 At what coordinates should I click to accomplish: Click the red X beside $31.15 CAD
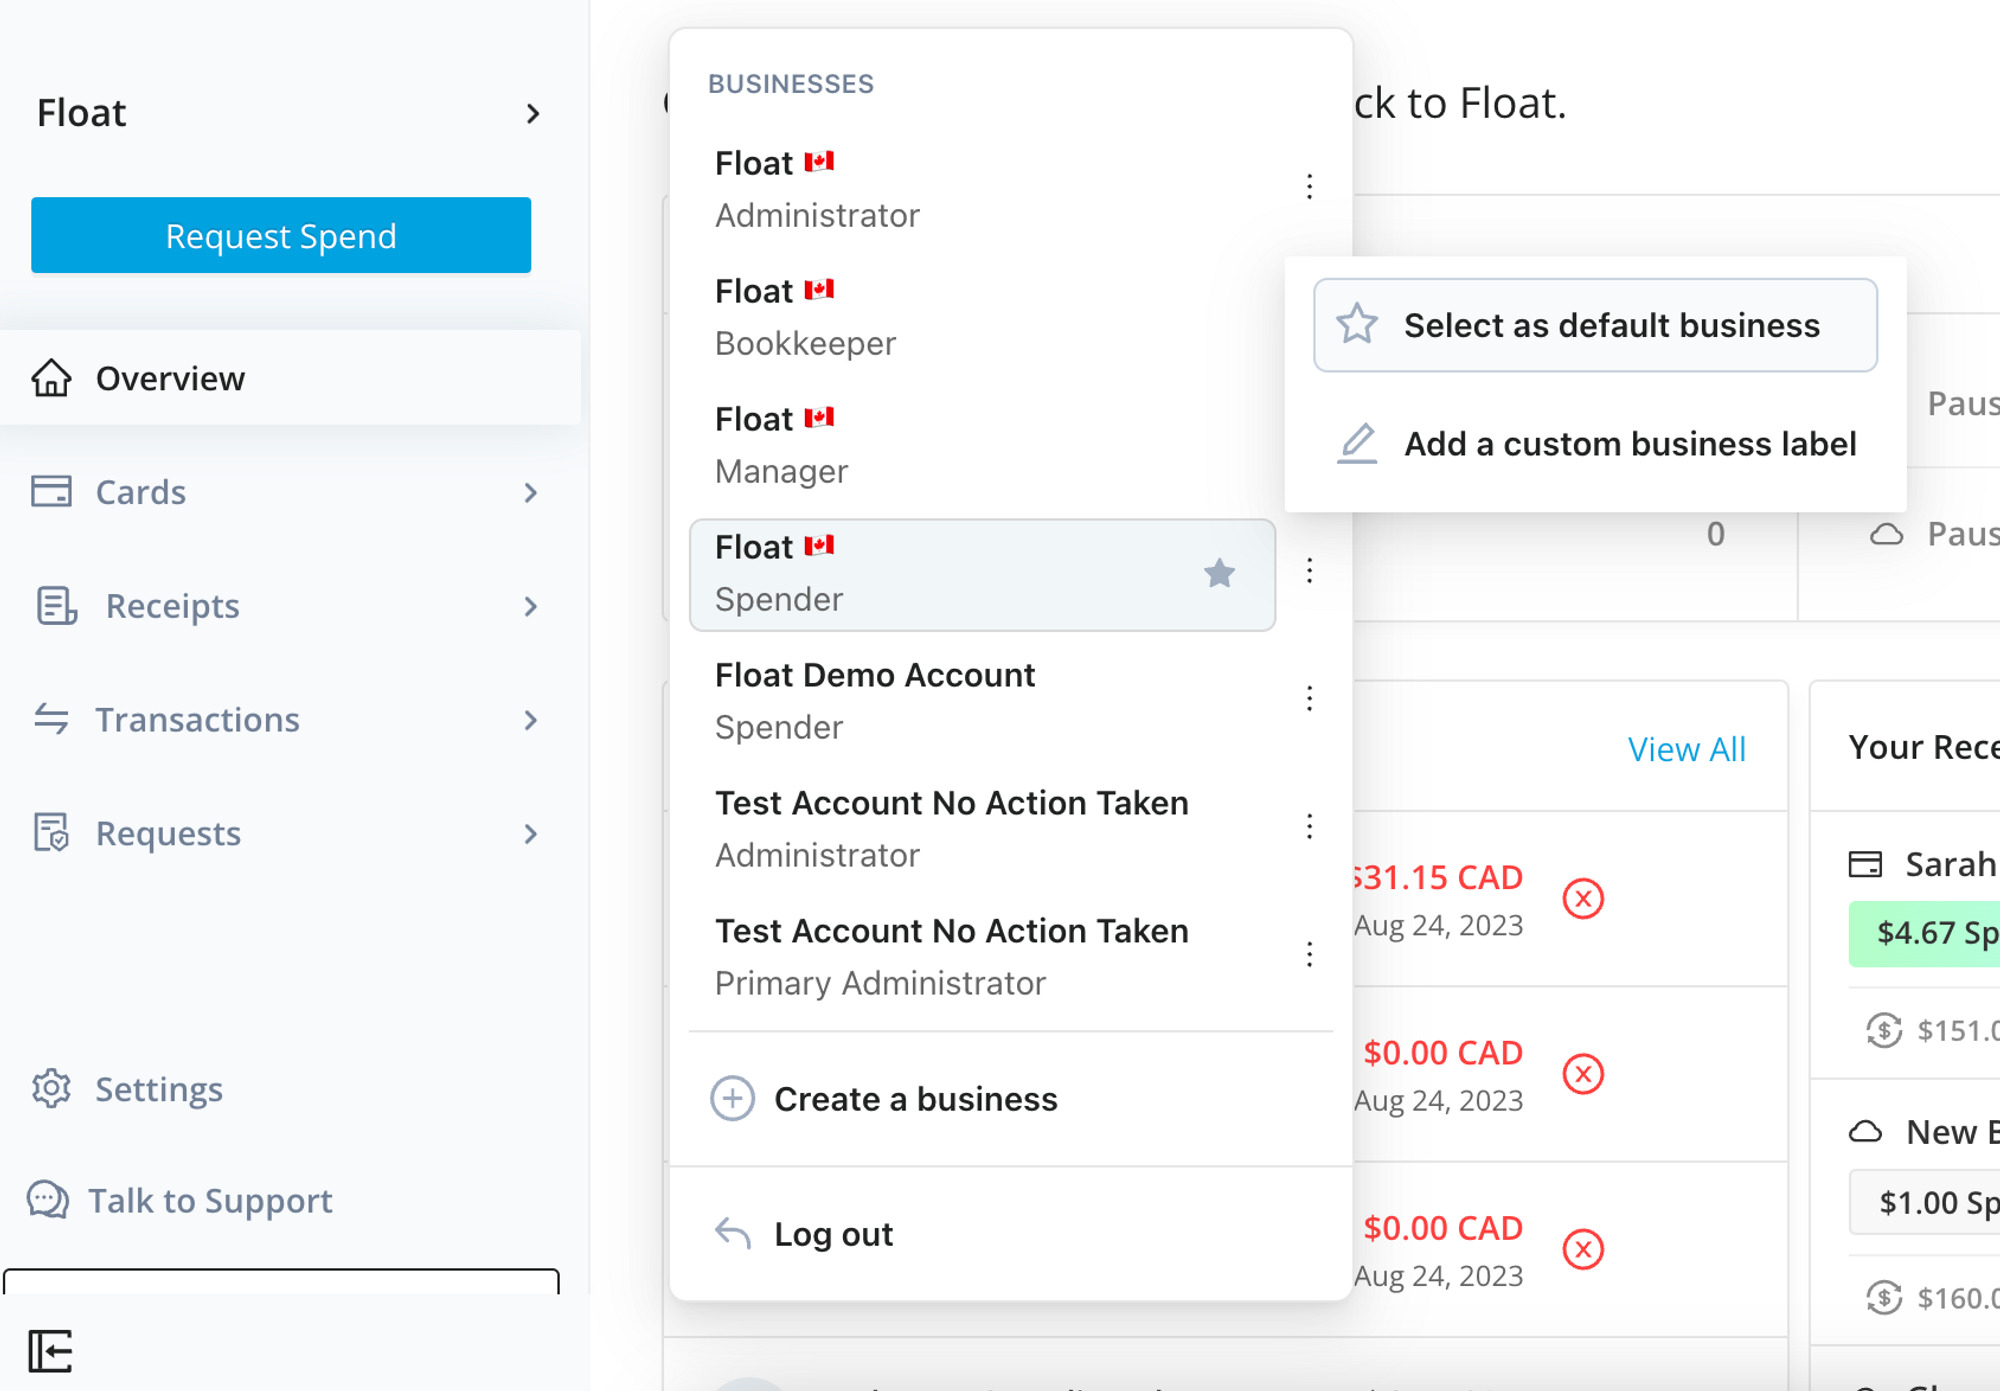tap(1583, 898)
